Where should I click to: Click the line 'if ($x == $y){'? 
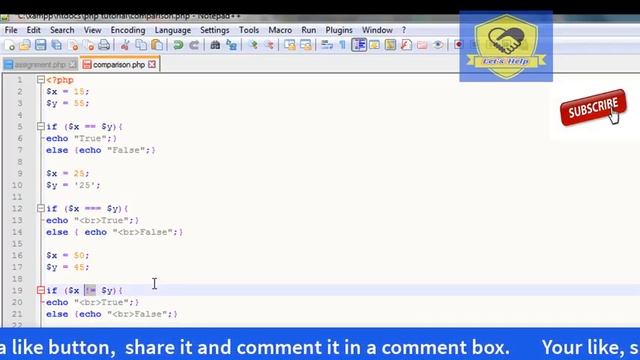tap(84, 127)
